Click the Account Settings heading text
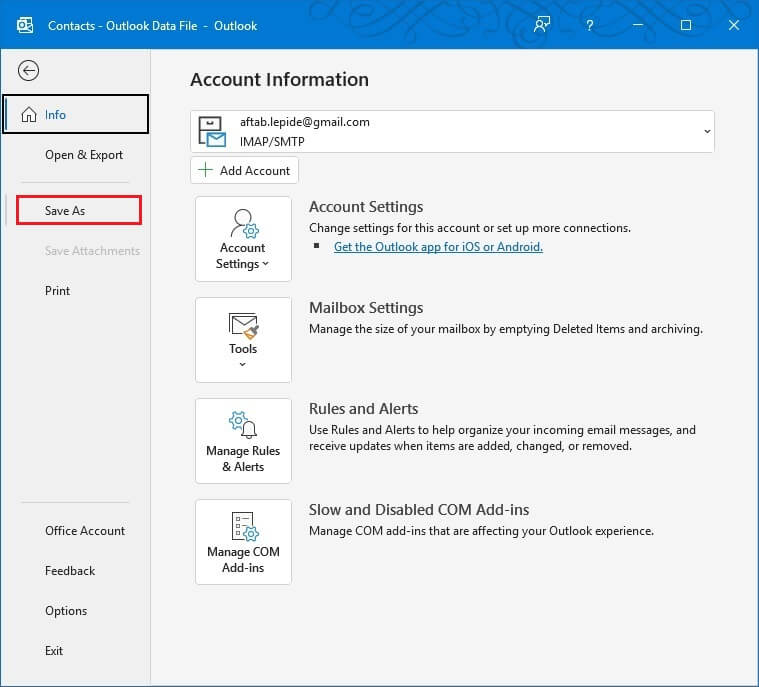This screenshot has height=687, width=759. tap(366, 207)
